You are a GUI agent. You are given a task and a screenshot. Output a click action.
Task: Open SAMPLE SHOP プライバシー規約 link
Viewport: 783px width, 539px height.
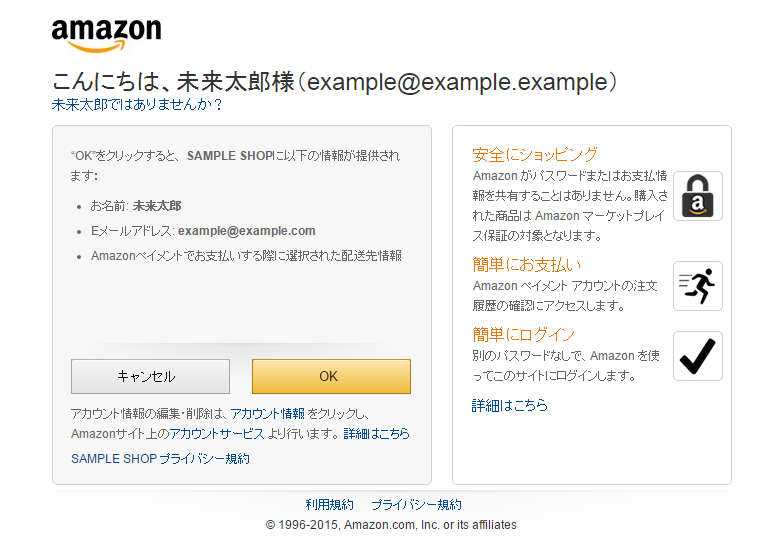160,459
